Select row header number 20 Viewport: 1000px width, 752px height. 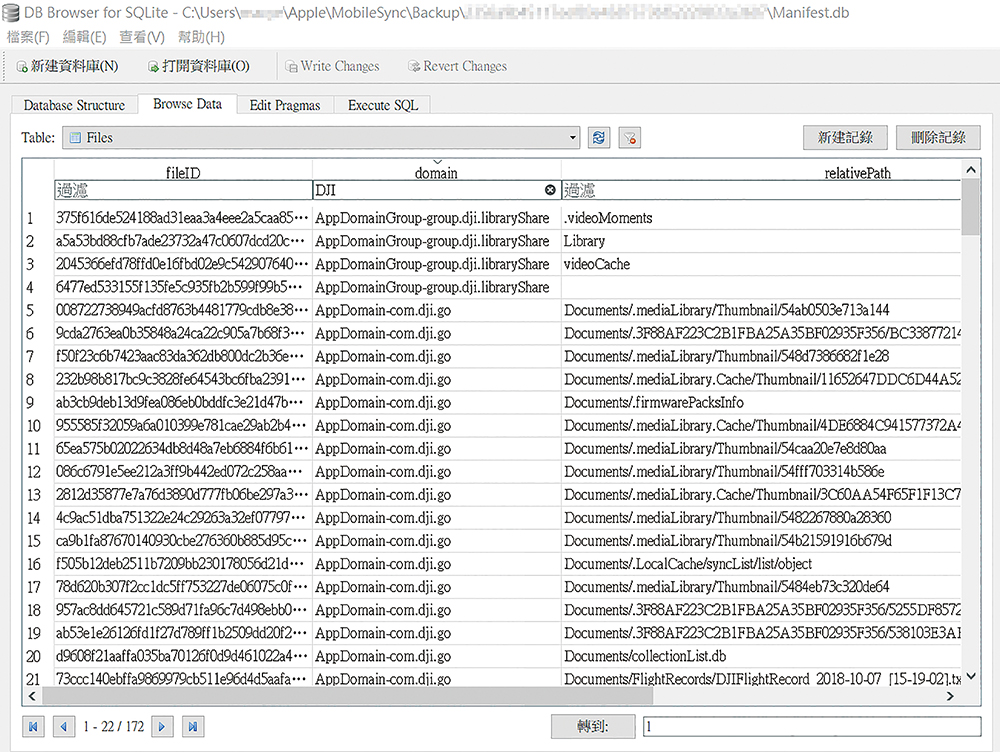pyautogui.click(x=38, y=656)
